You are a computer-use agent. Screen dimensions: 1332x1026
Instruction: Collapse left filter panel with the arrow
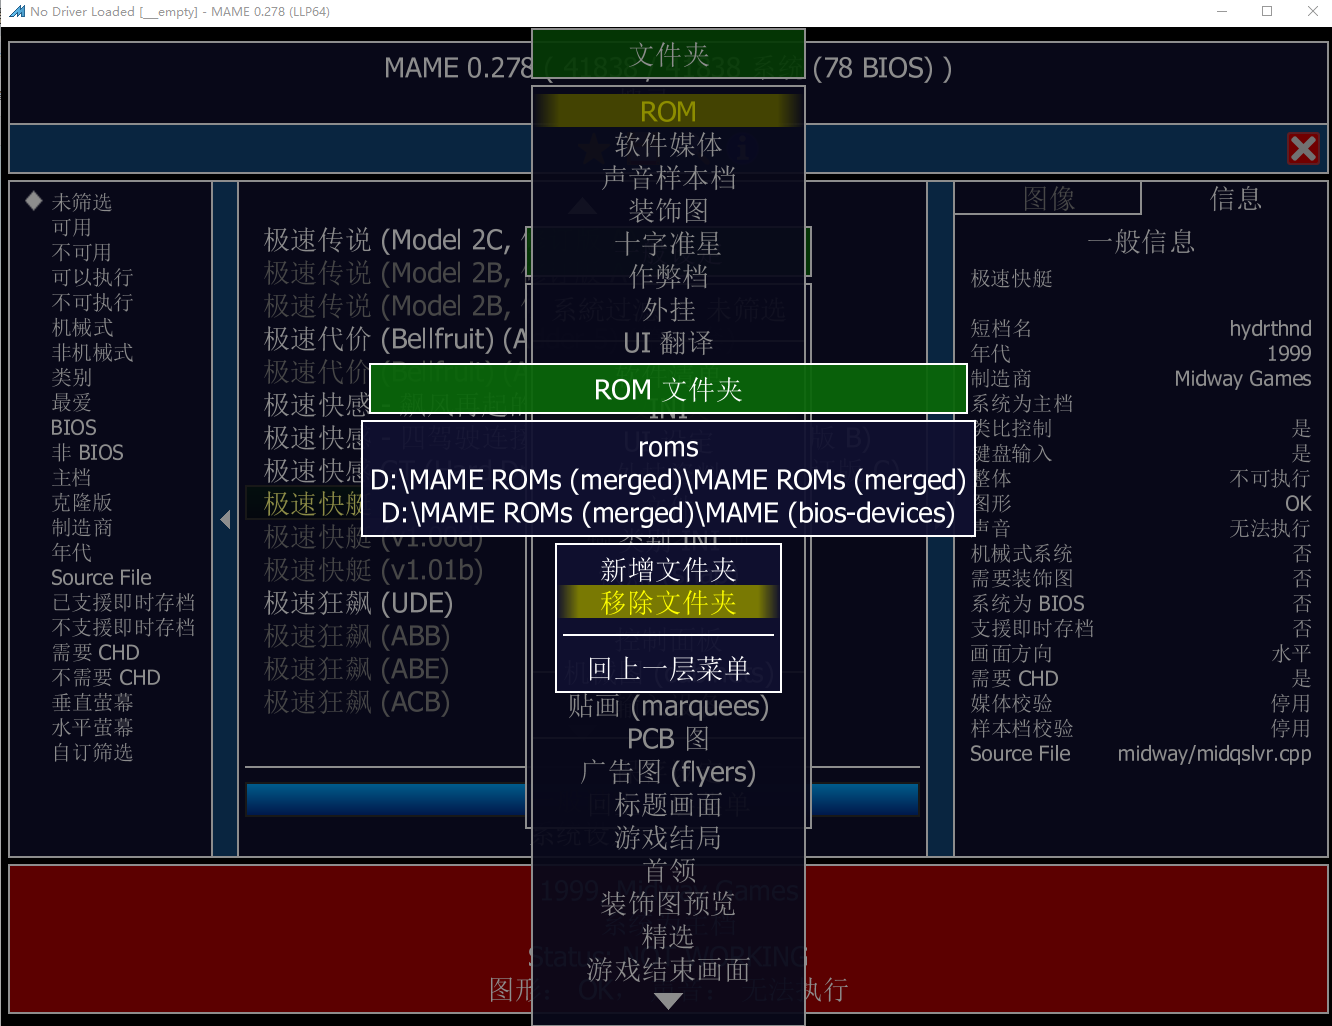point(225,519)
